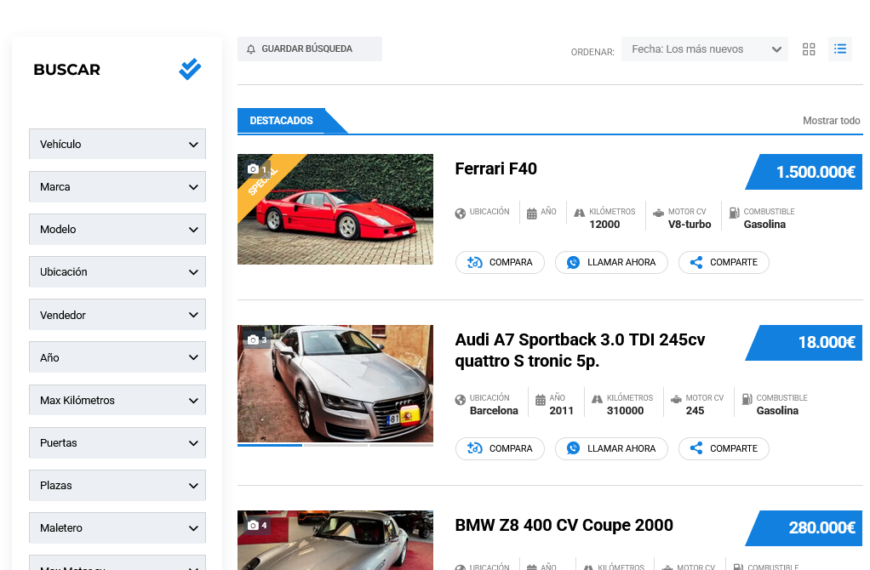Click the camera photo count icon on BMW Z8
This screenshot has height=570, width=870.
point(253,525)
